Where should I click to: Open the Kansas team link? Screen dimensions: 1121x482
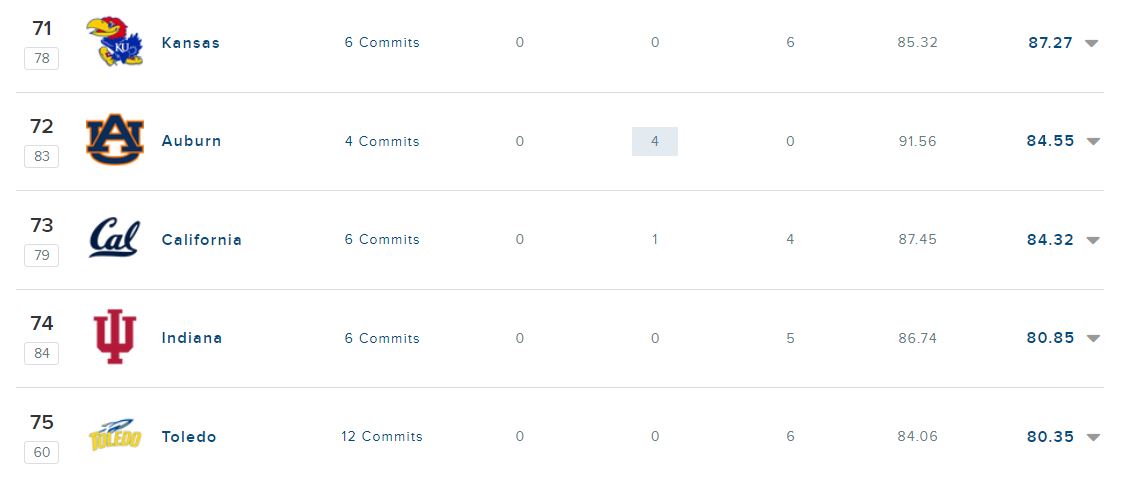click(190, 43)
